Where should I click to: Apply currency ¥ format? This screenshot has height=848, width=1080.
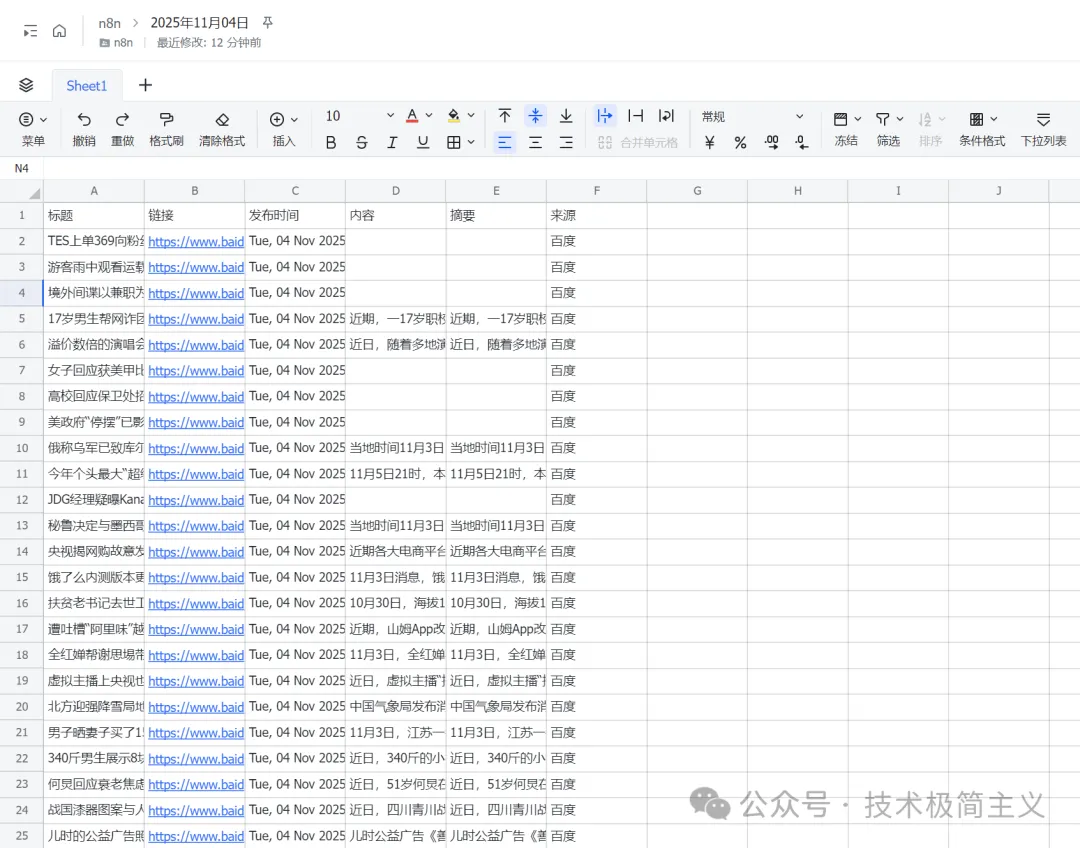pyautogui.click(x=710, y=143)
